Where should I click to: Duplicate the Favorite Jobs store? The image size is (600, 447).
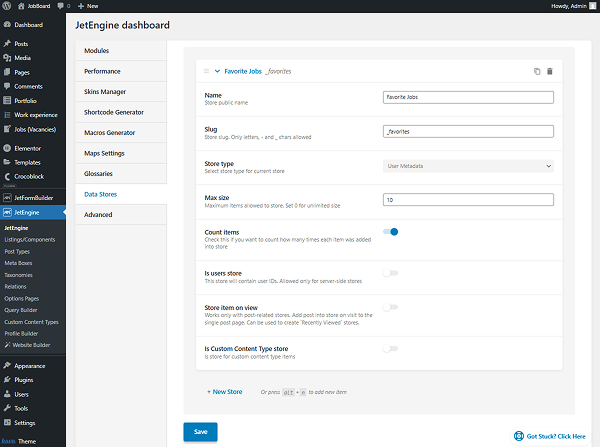(537, 71)
